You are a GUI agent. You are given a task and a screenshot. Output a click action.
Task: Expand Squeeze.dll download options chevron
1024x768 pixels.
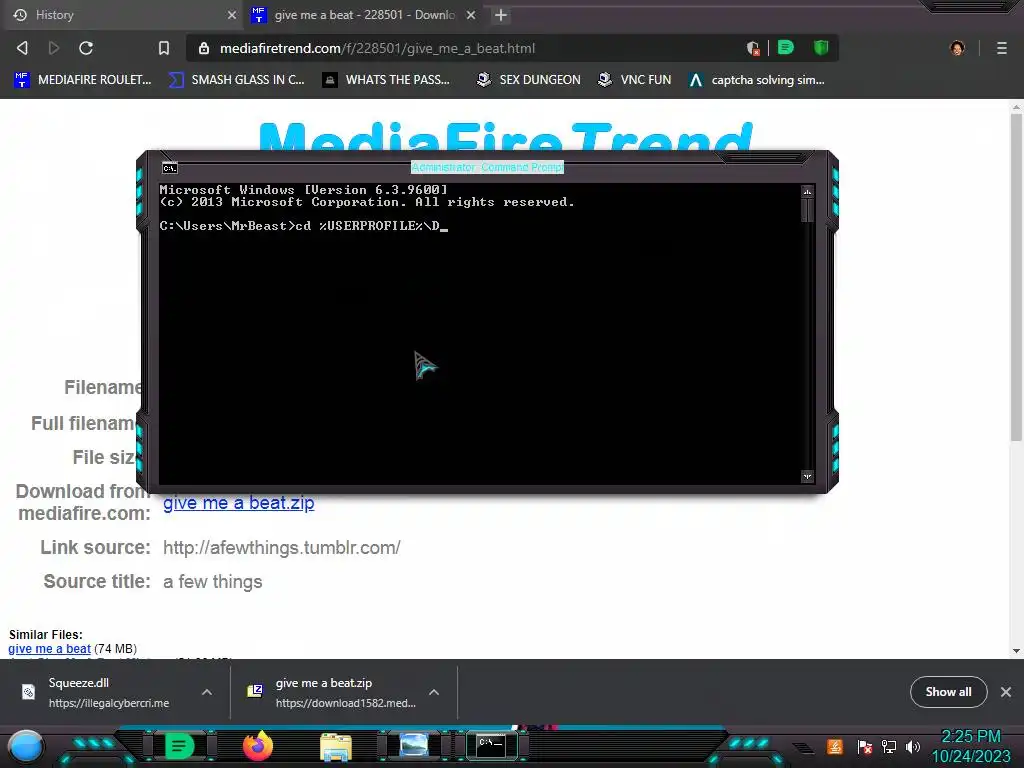point(206,692)
